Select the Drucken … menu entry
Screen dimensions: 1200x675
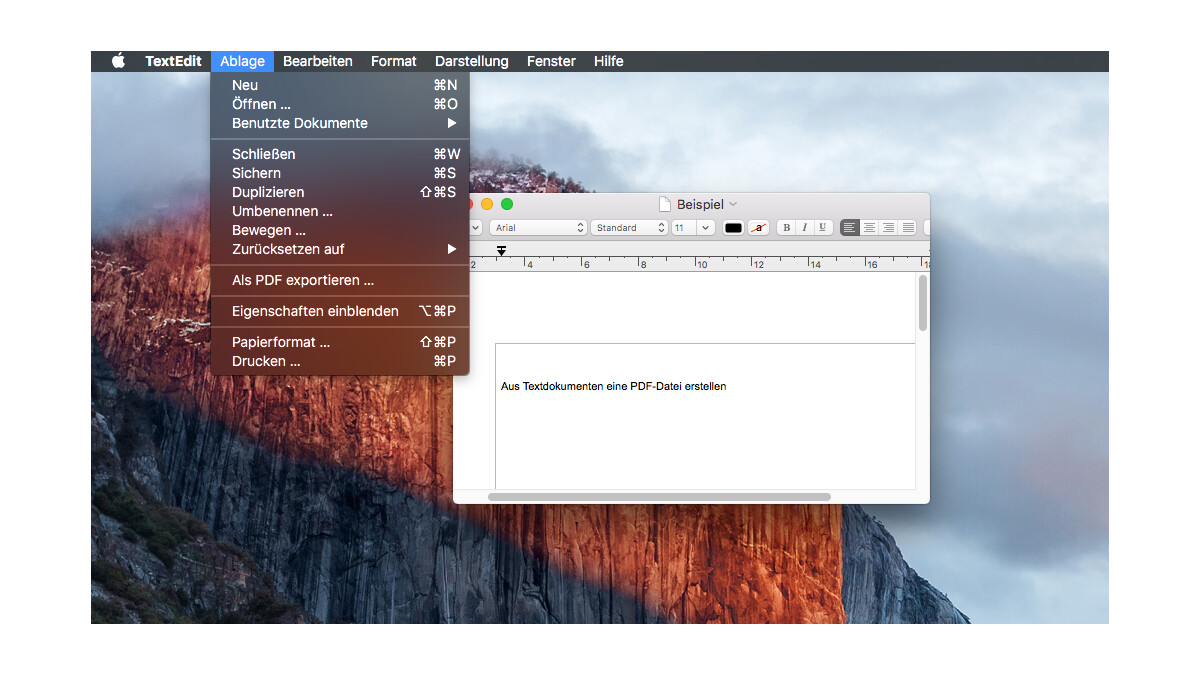(340, 361)
